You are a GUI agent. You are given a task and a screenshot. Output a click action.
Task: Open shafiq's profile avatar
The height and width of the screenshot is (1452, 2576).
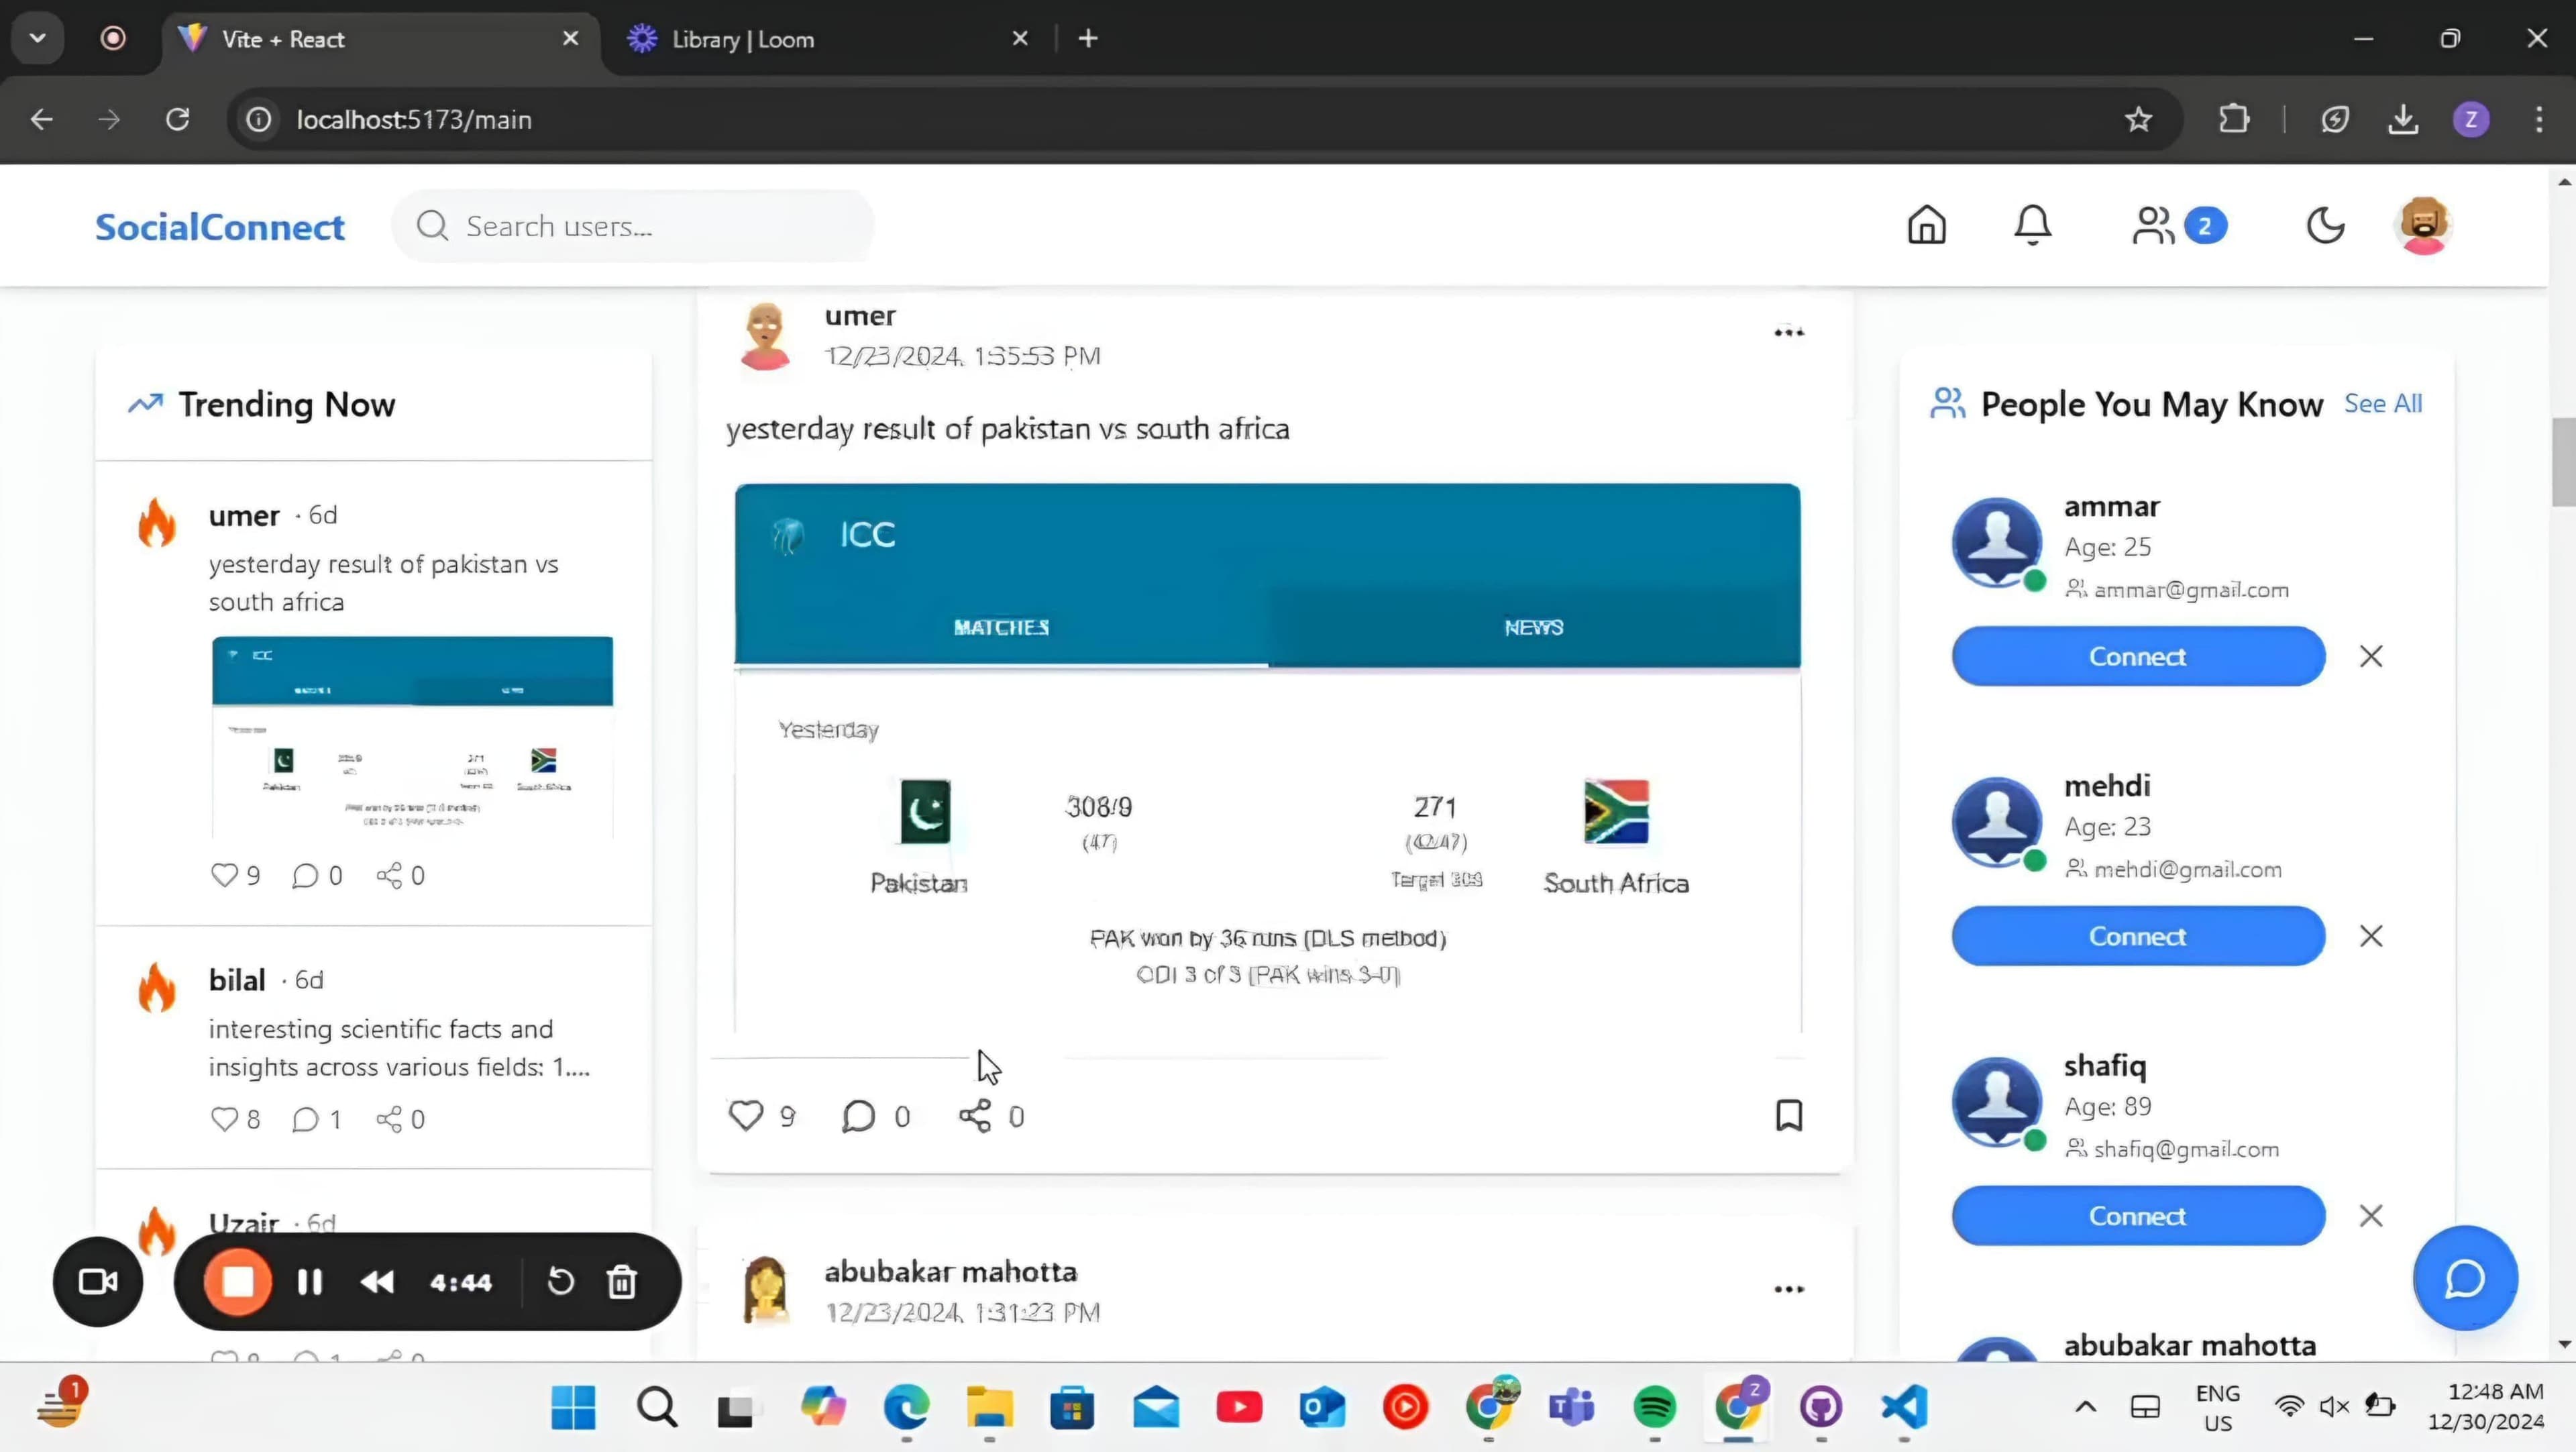point(1997,1102)
